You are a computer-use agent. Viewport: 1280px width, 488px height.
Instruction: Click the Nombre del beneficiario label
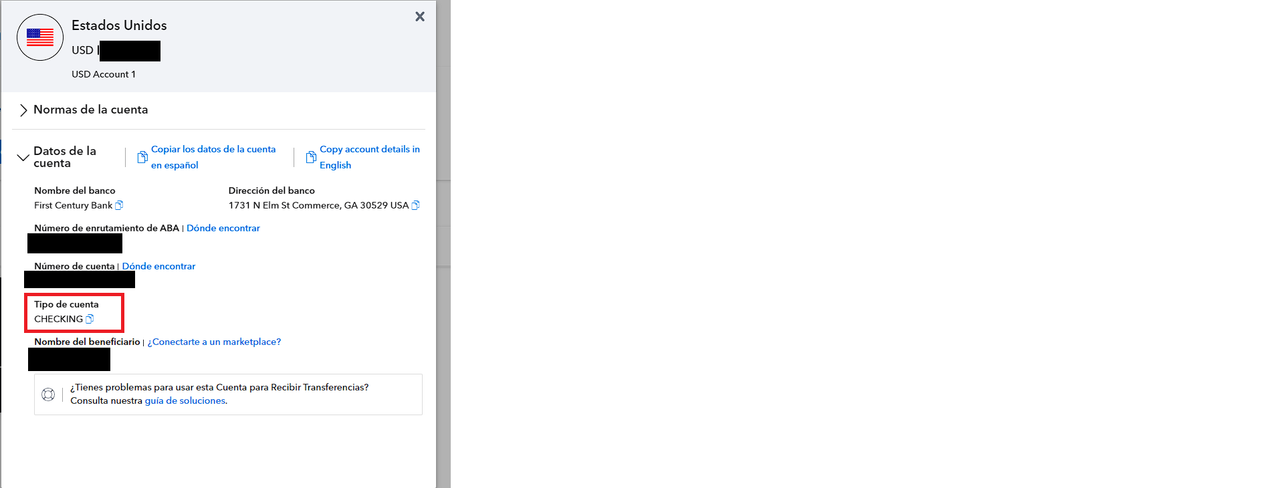[x=87, y=342]
